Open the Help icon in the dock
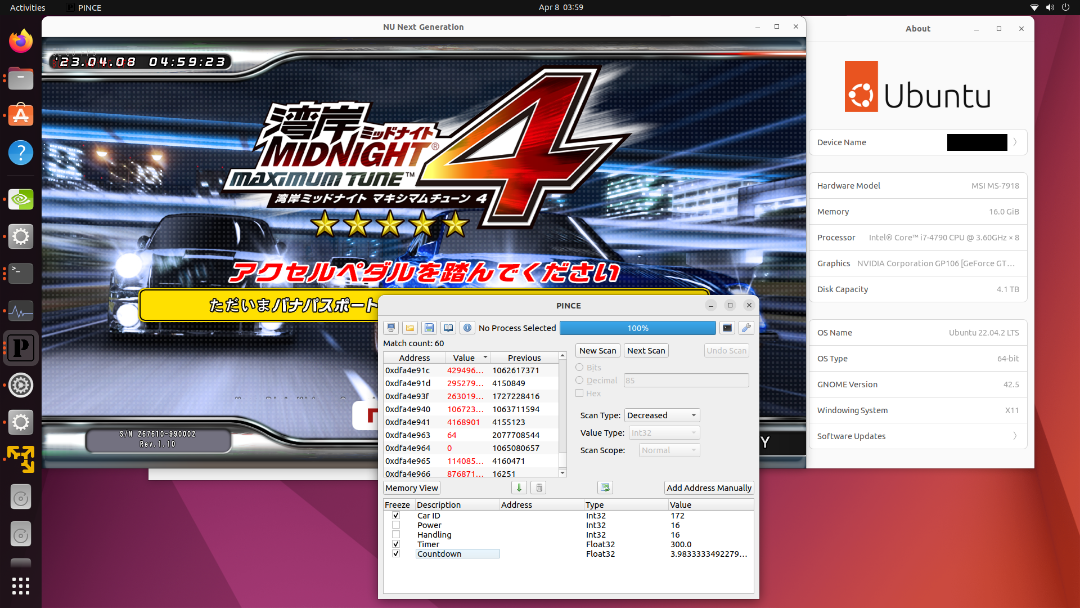 click(21, 153)
